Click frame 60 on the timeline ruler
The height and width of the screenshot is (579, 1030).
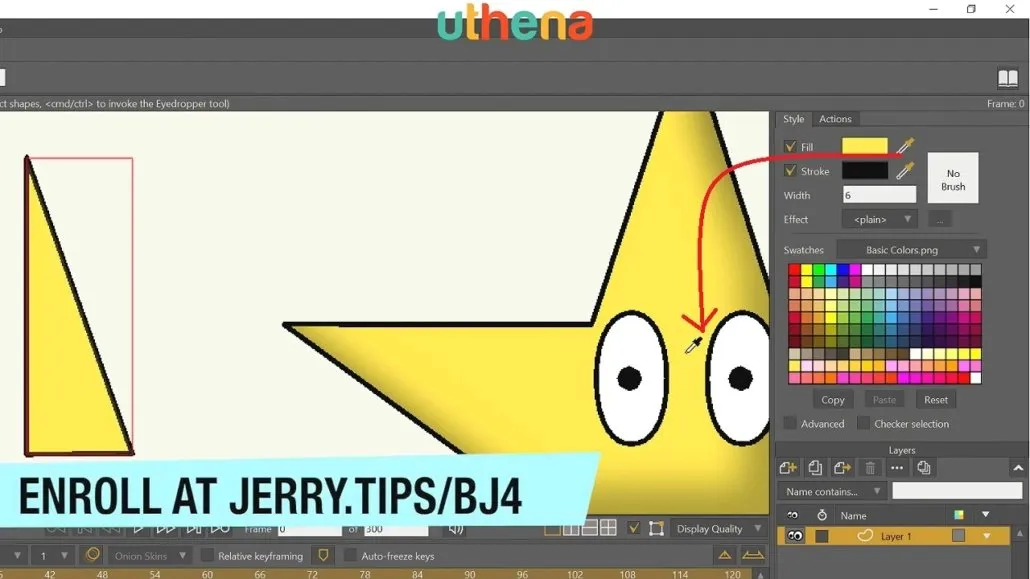point(207,574)
